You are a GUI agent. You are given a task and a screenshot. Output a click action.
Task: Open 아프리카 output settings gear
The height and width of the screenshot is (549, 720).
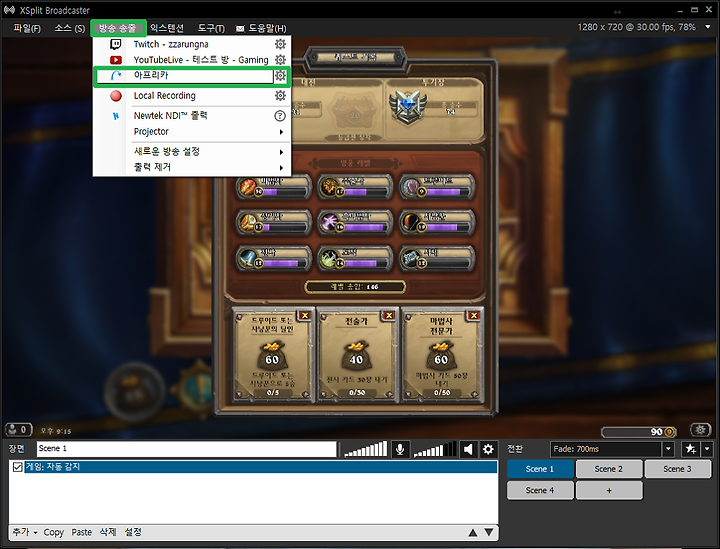pyautogui.click(x=280, y=76)
